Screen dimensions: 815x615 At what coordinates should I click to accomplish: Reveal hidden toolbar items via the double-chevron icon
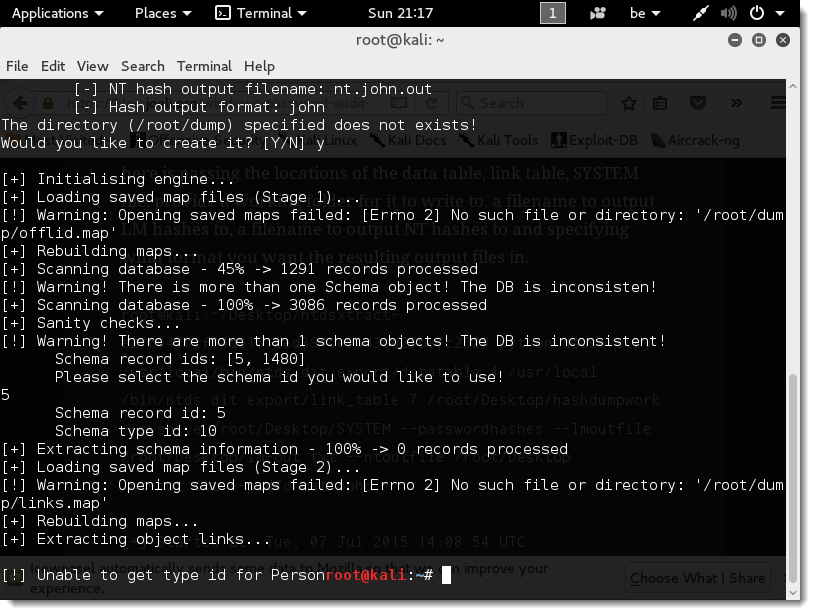[x=738, y=103]
